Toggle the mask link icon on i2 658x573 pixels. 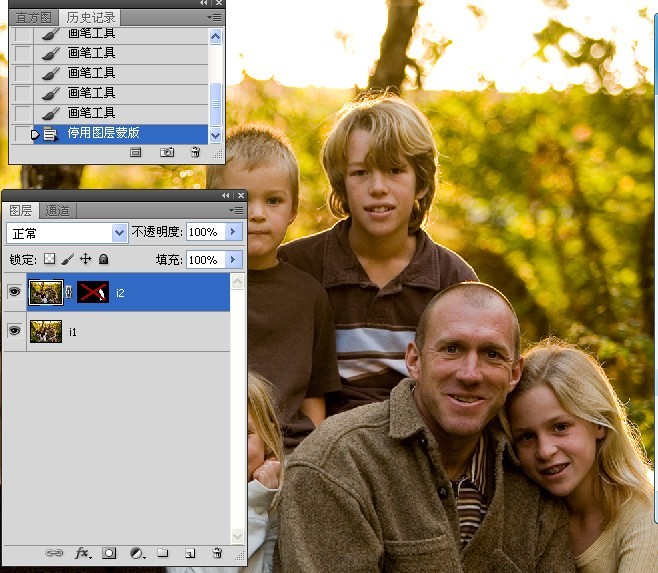69,292
